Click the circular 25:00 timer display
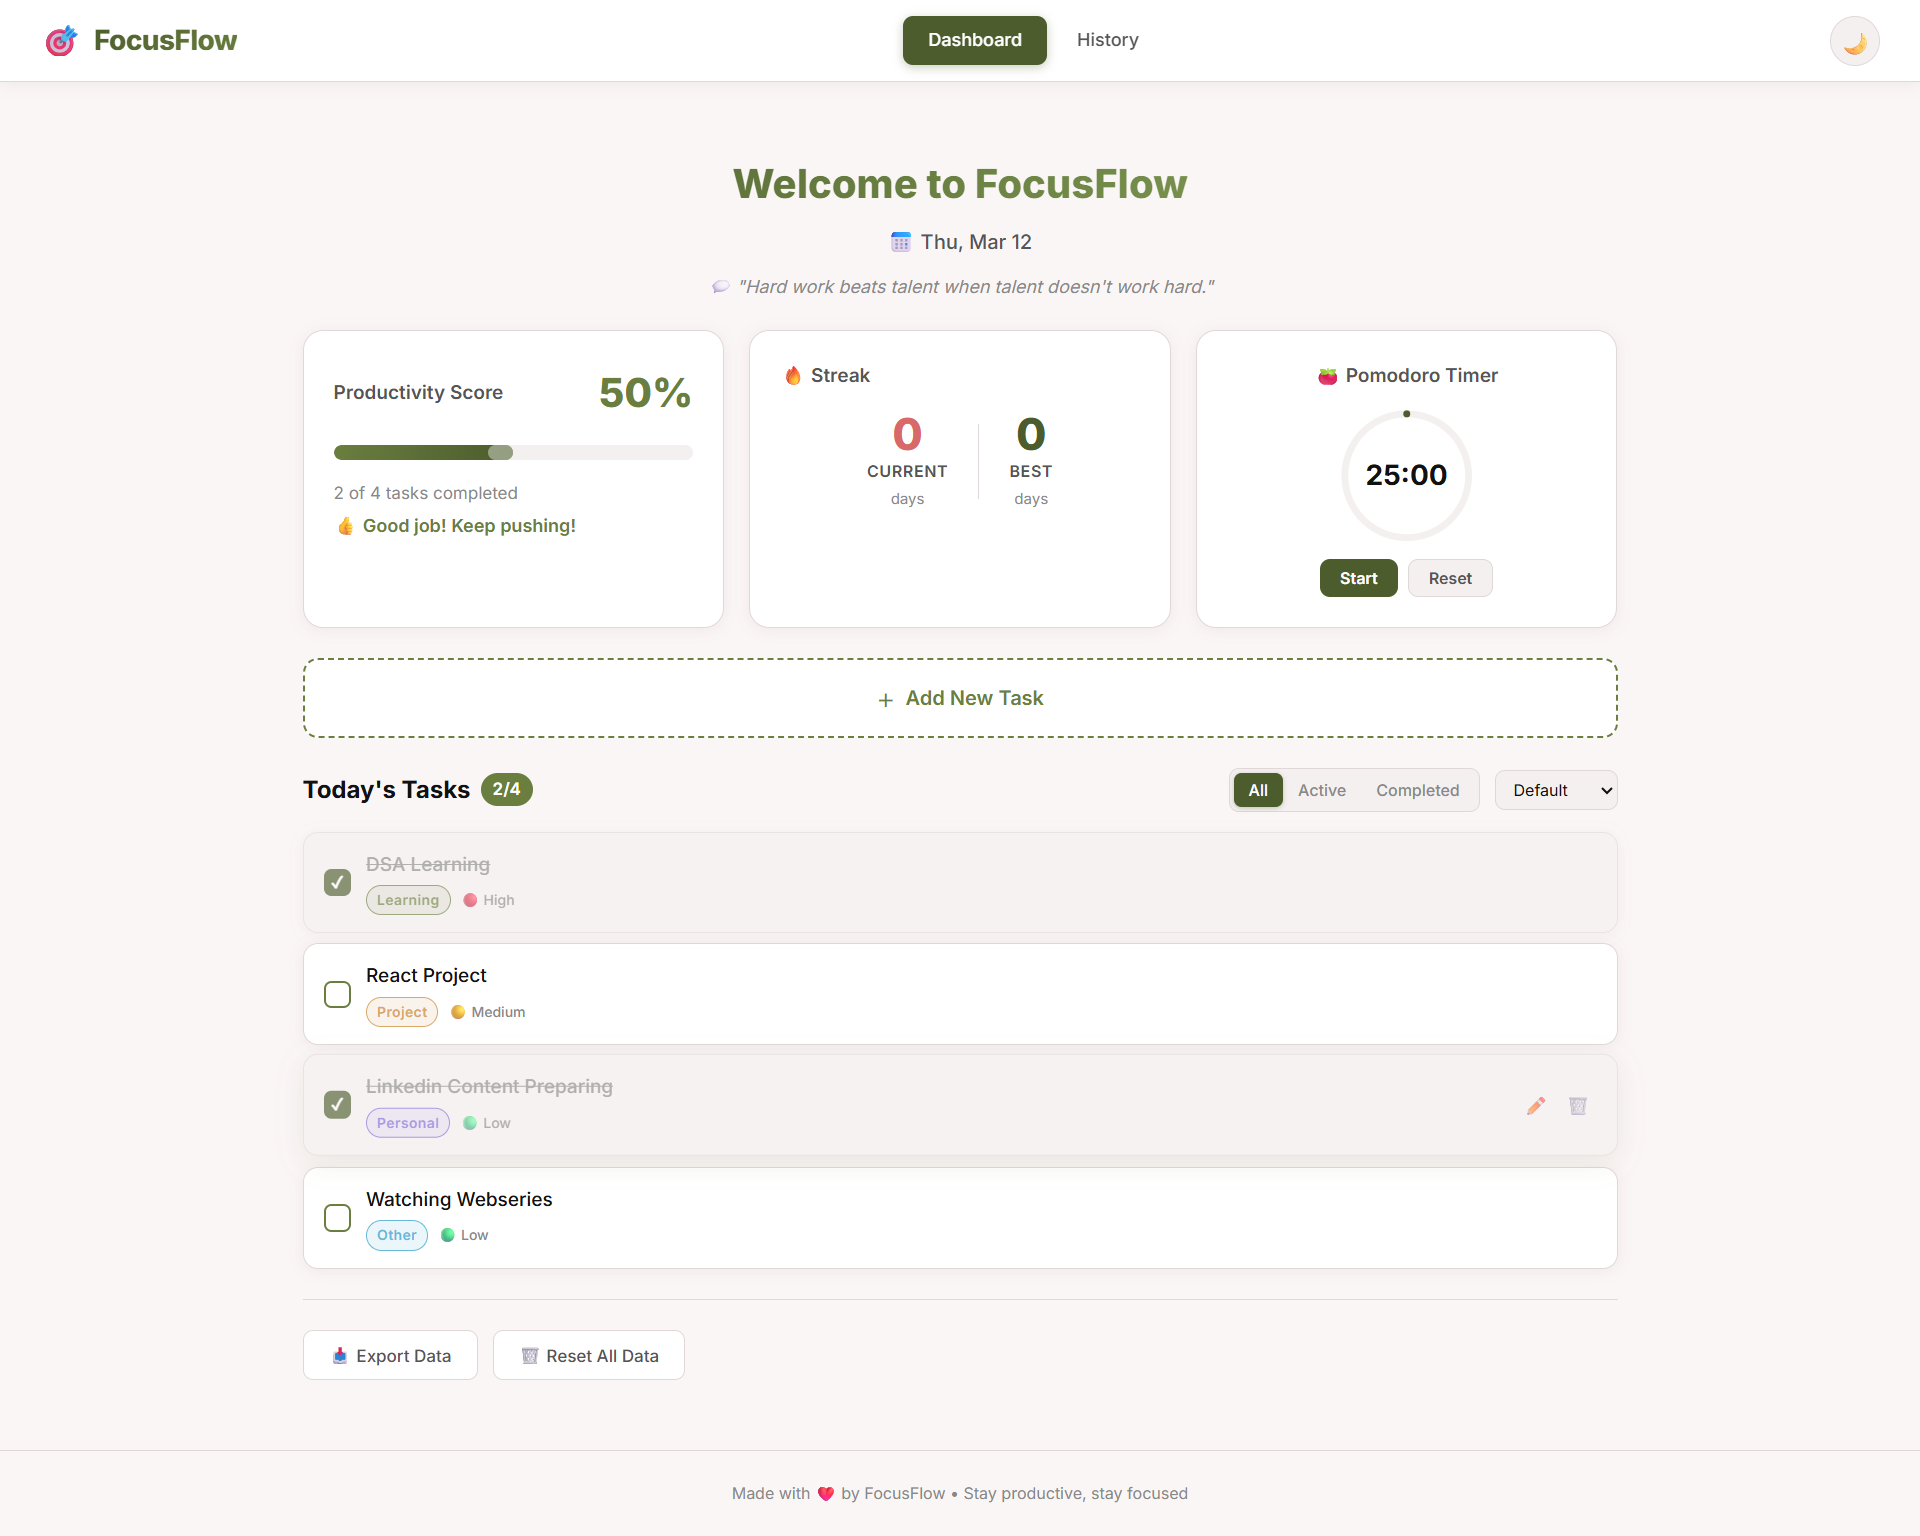Image resolution: width=1920 pixels, height=1536 pixels. point(1406,475)
